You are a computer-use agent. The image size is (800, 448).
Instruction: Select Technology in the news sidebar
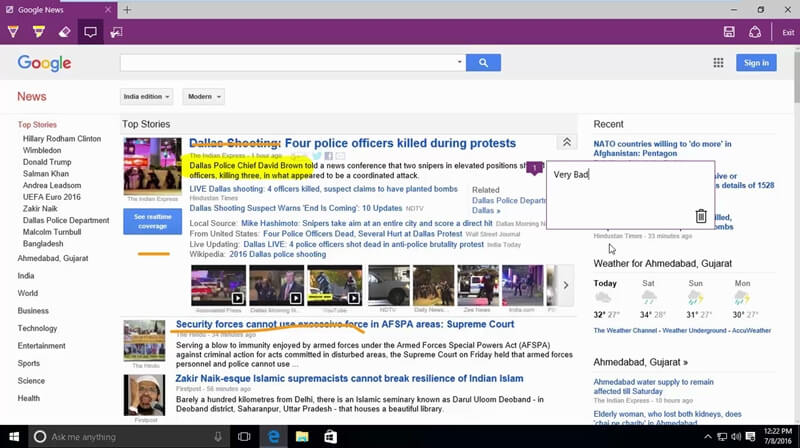pyautogui.click(x=37, y=328)
